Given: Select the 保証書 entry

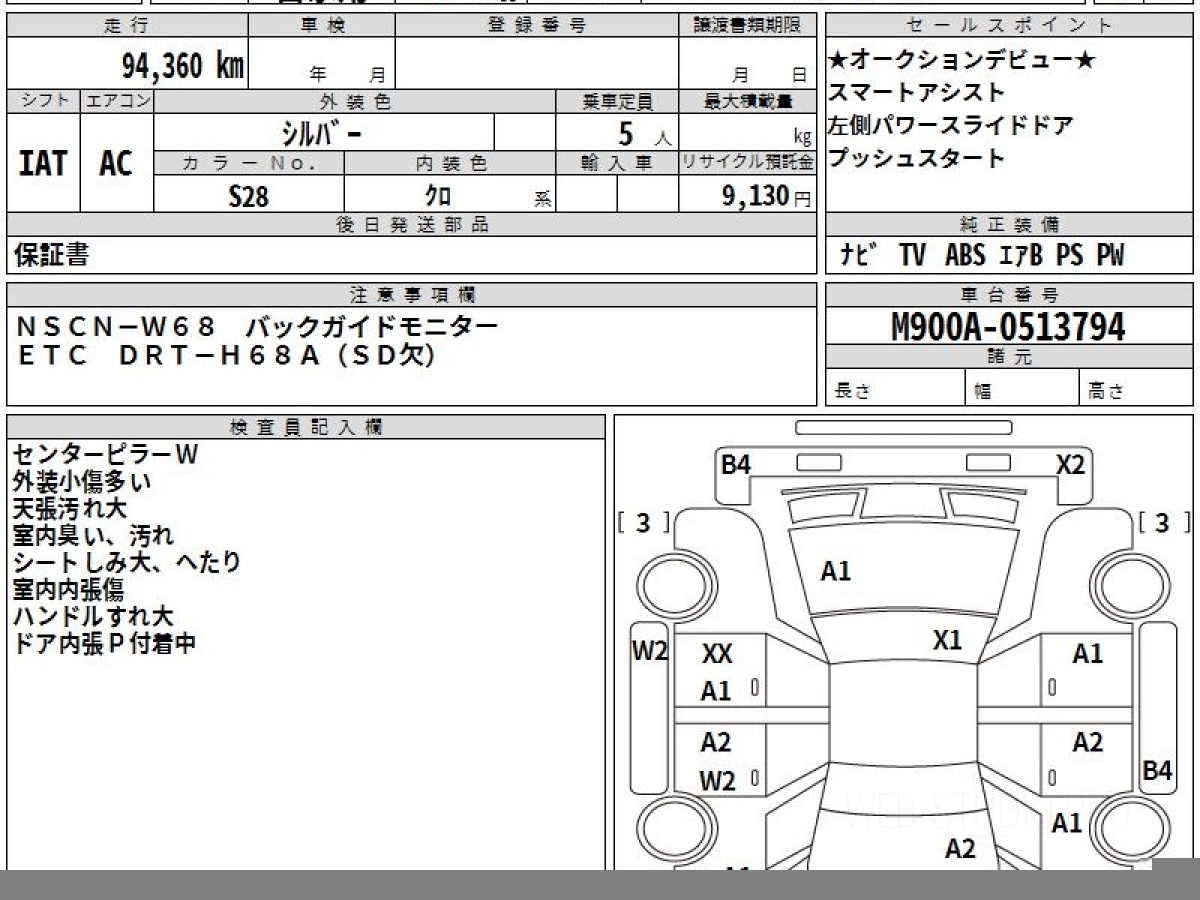Looking at the screenshot, I should point(51,255).
